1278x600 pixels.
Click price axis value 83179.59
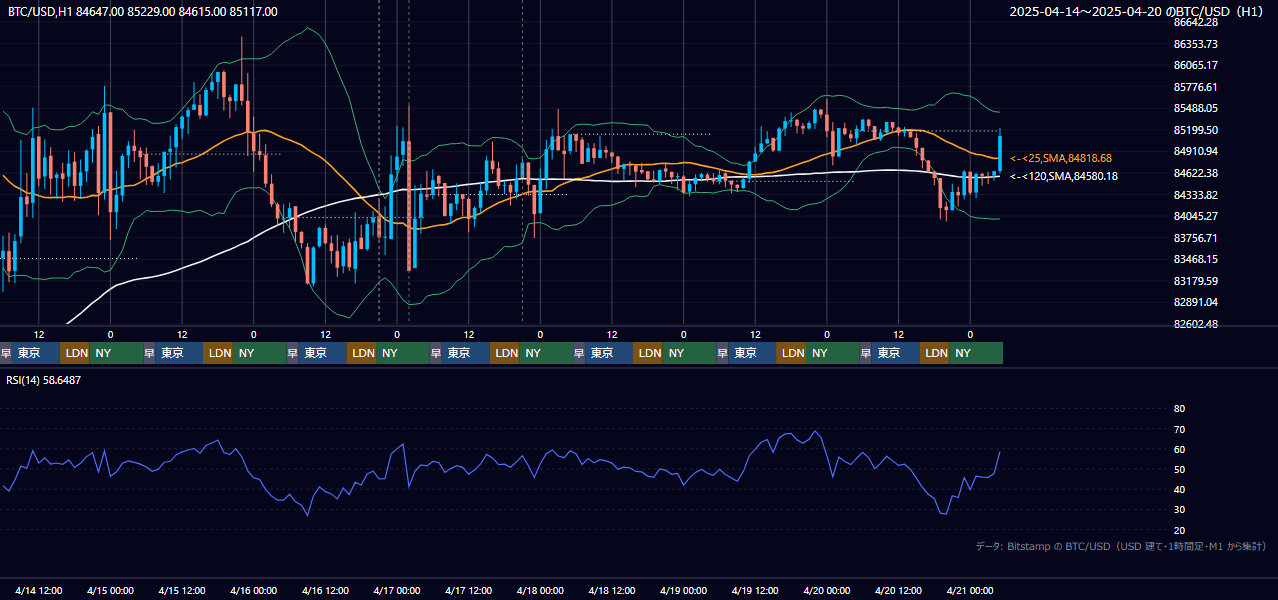click(x=1196, y=281)
